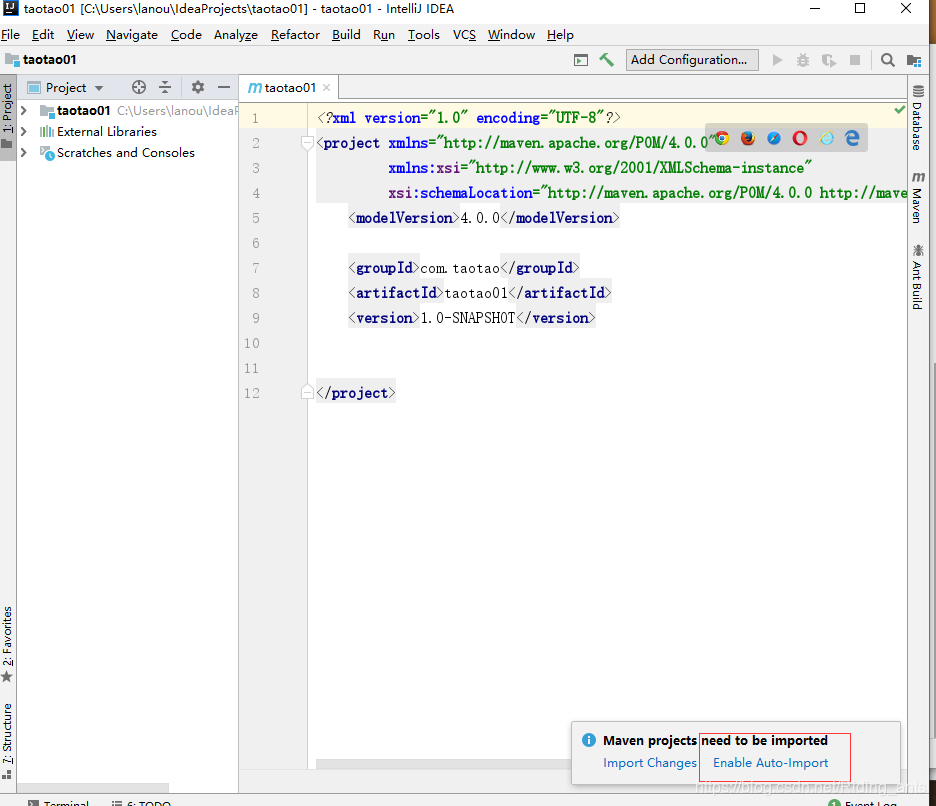Click artifactId value taotao01 in editor
The height and width of the screenshot is (806, 936).
pos(476,293)
